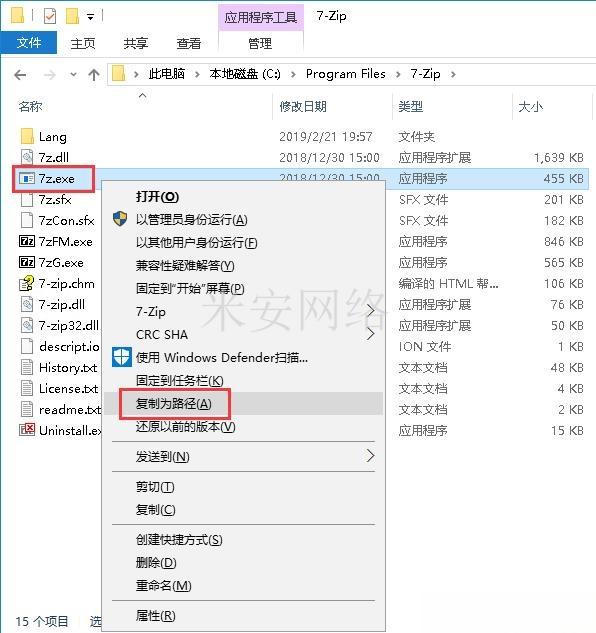Image resolution: width=596 pixels, height=633 pixels.
Task: Open the recent locations dropdown arrow
Action: [x=73, y=75]
